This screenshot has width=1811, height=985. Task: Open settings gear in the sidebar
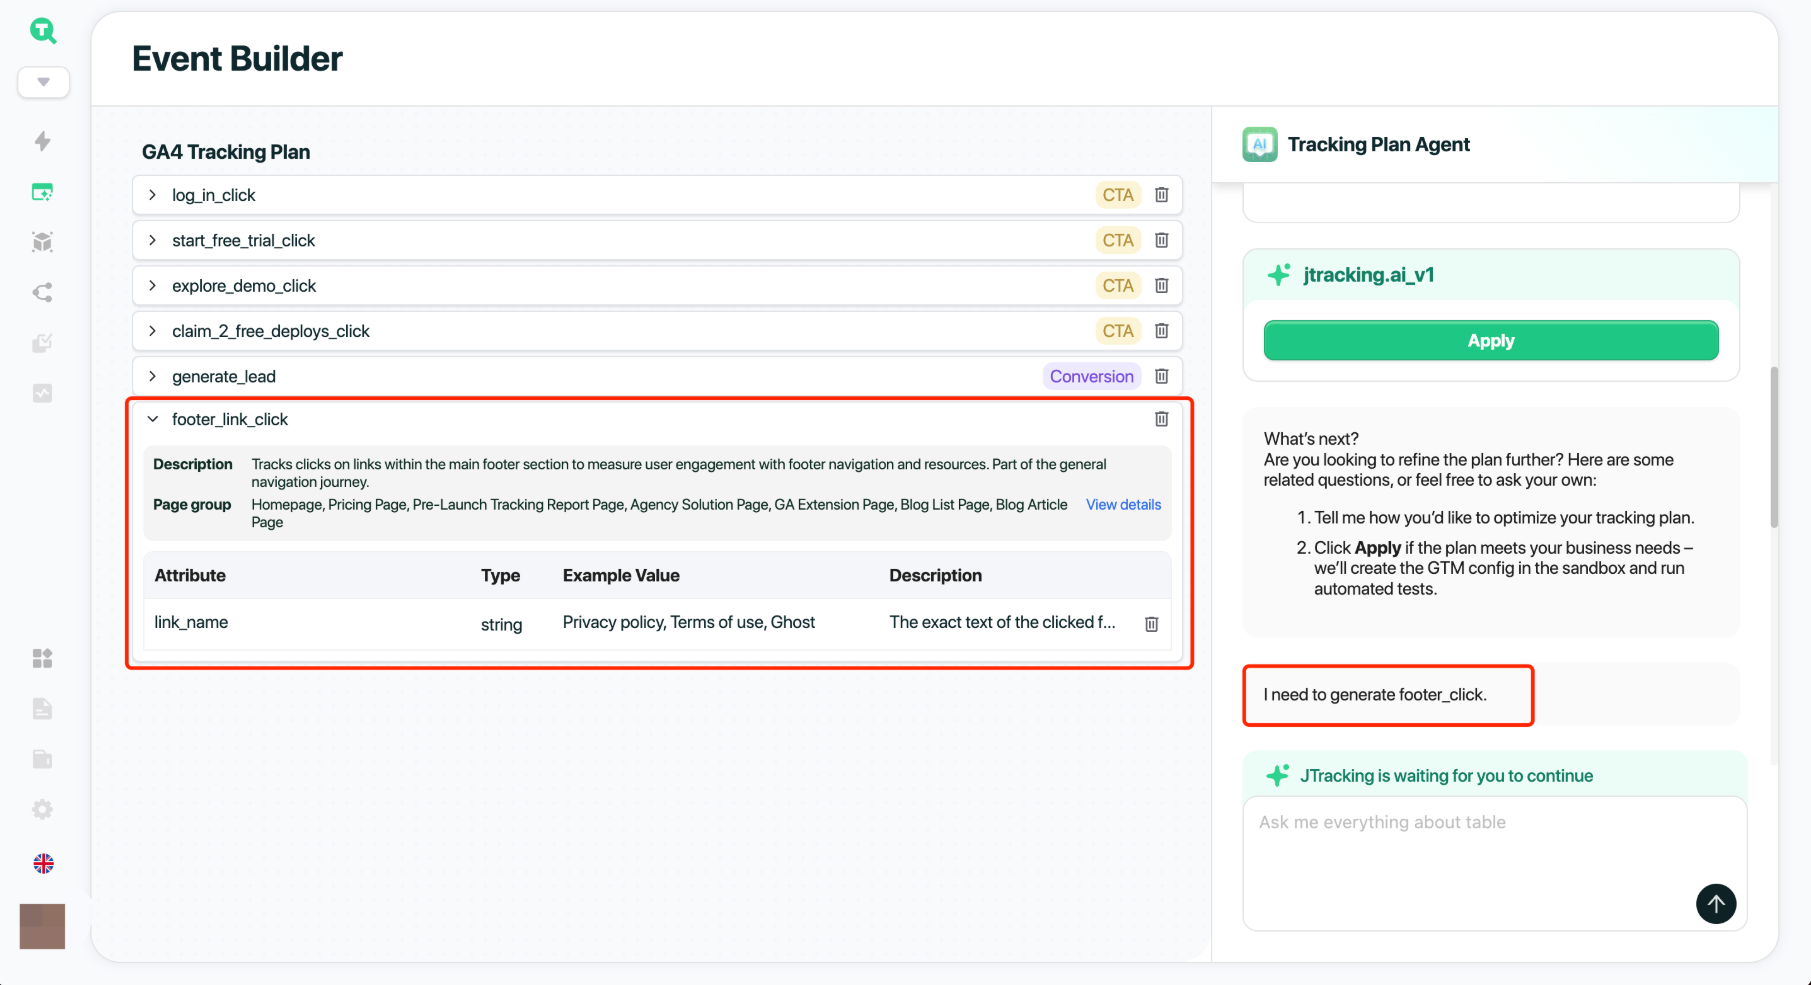(42, 809)
